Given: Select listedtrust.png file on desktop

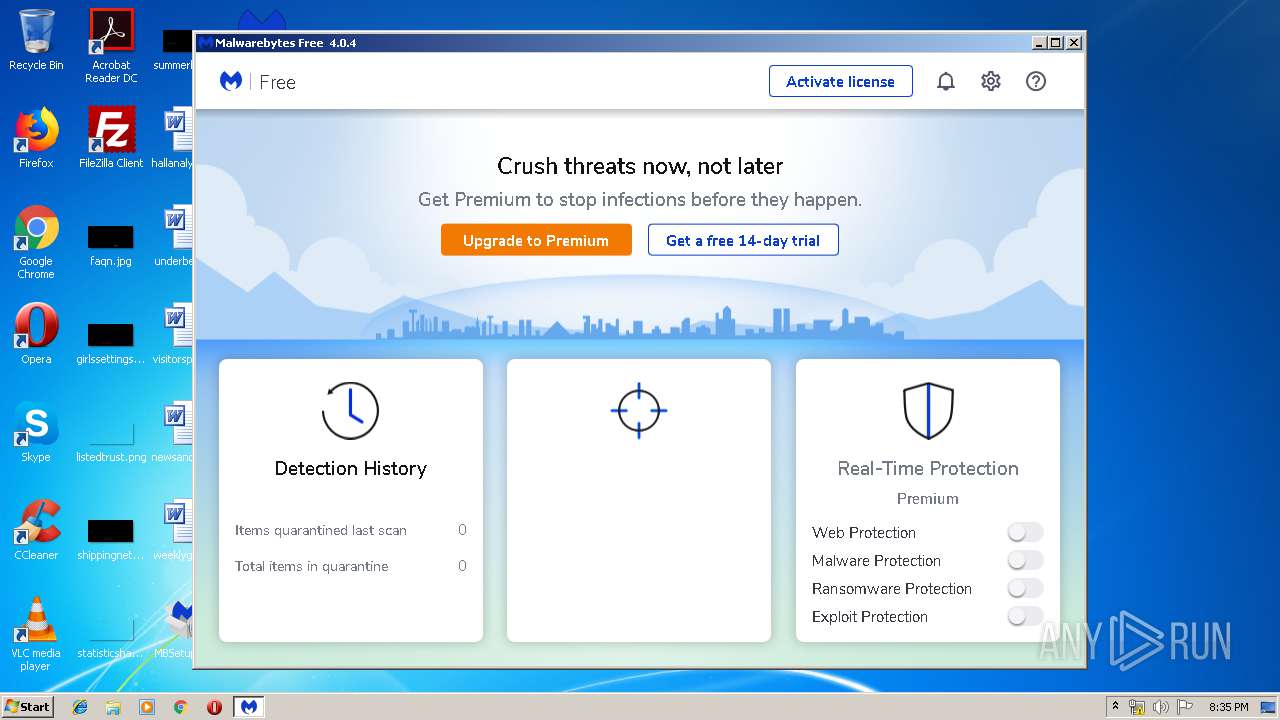Looking at the screenshot, I should (x=111, y=440).
